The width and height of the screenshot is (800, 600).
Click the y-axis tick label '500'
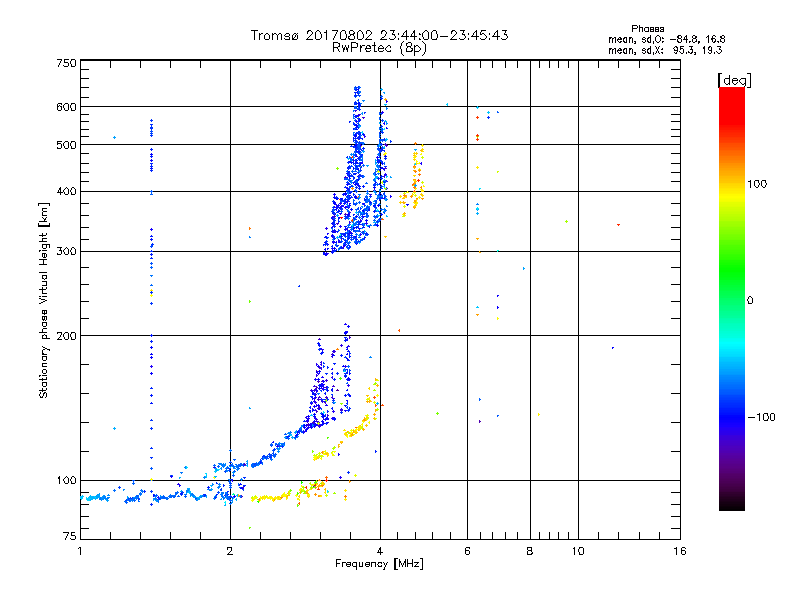pyautogui.click(x=66, y=145)
